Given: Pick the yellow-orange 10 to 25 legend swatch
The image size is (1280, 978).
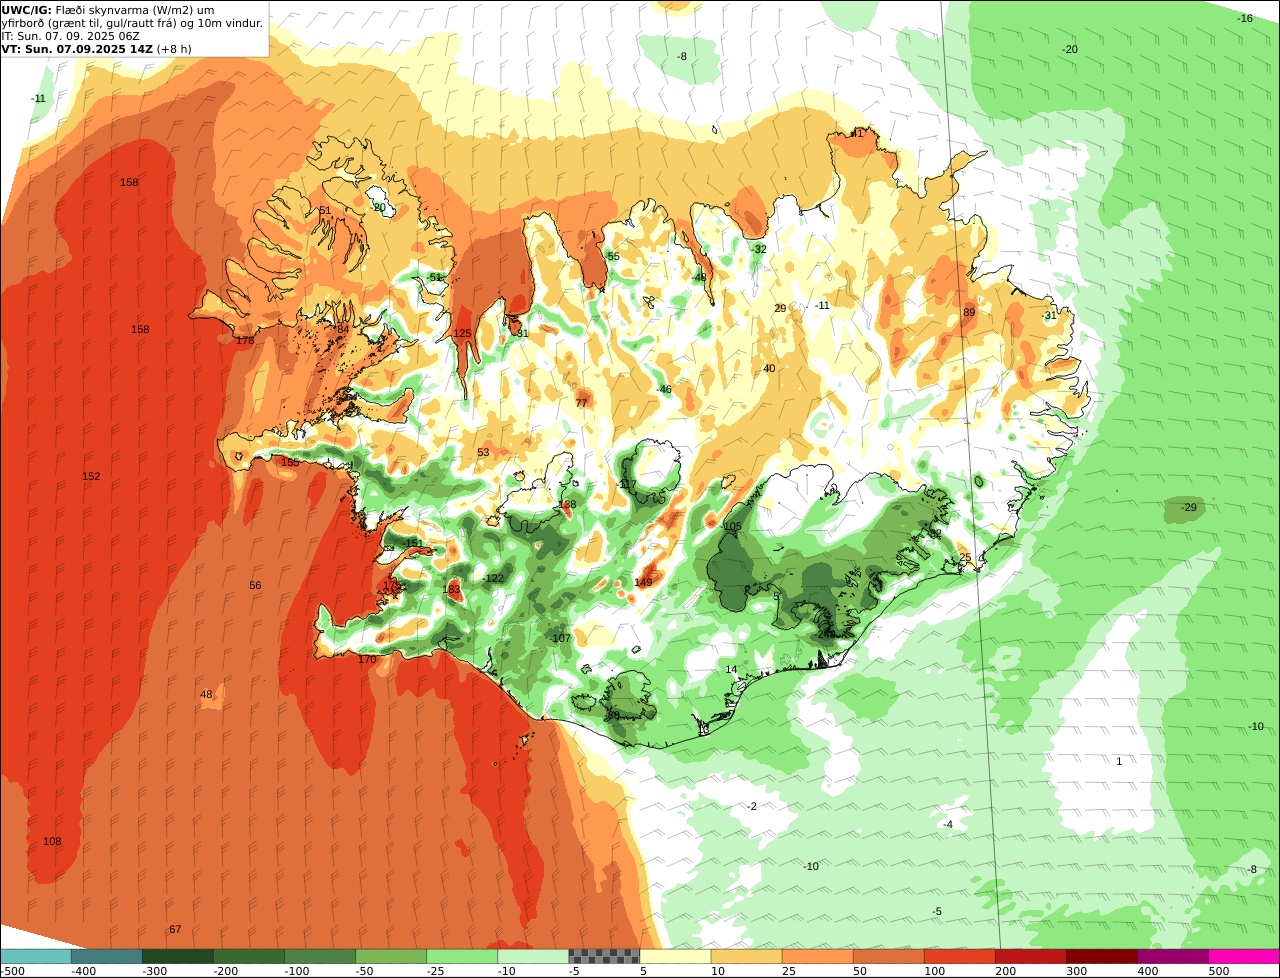Looking at the screenshot, I should pos(746,956).
